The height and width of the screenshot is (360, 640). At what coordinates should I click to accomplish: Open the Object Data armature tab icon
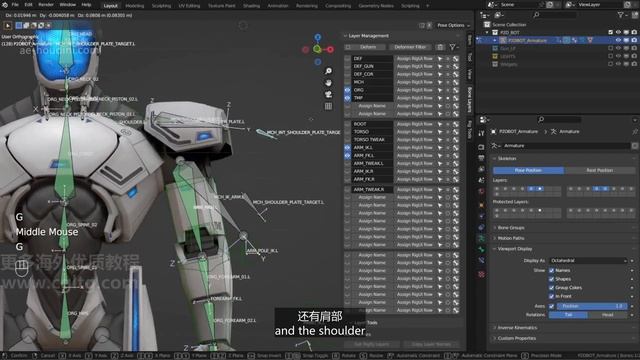(x=481, y=238)
